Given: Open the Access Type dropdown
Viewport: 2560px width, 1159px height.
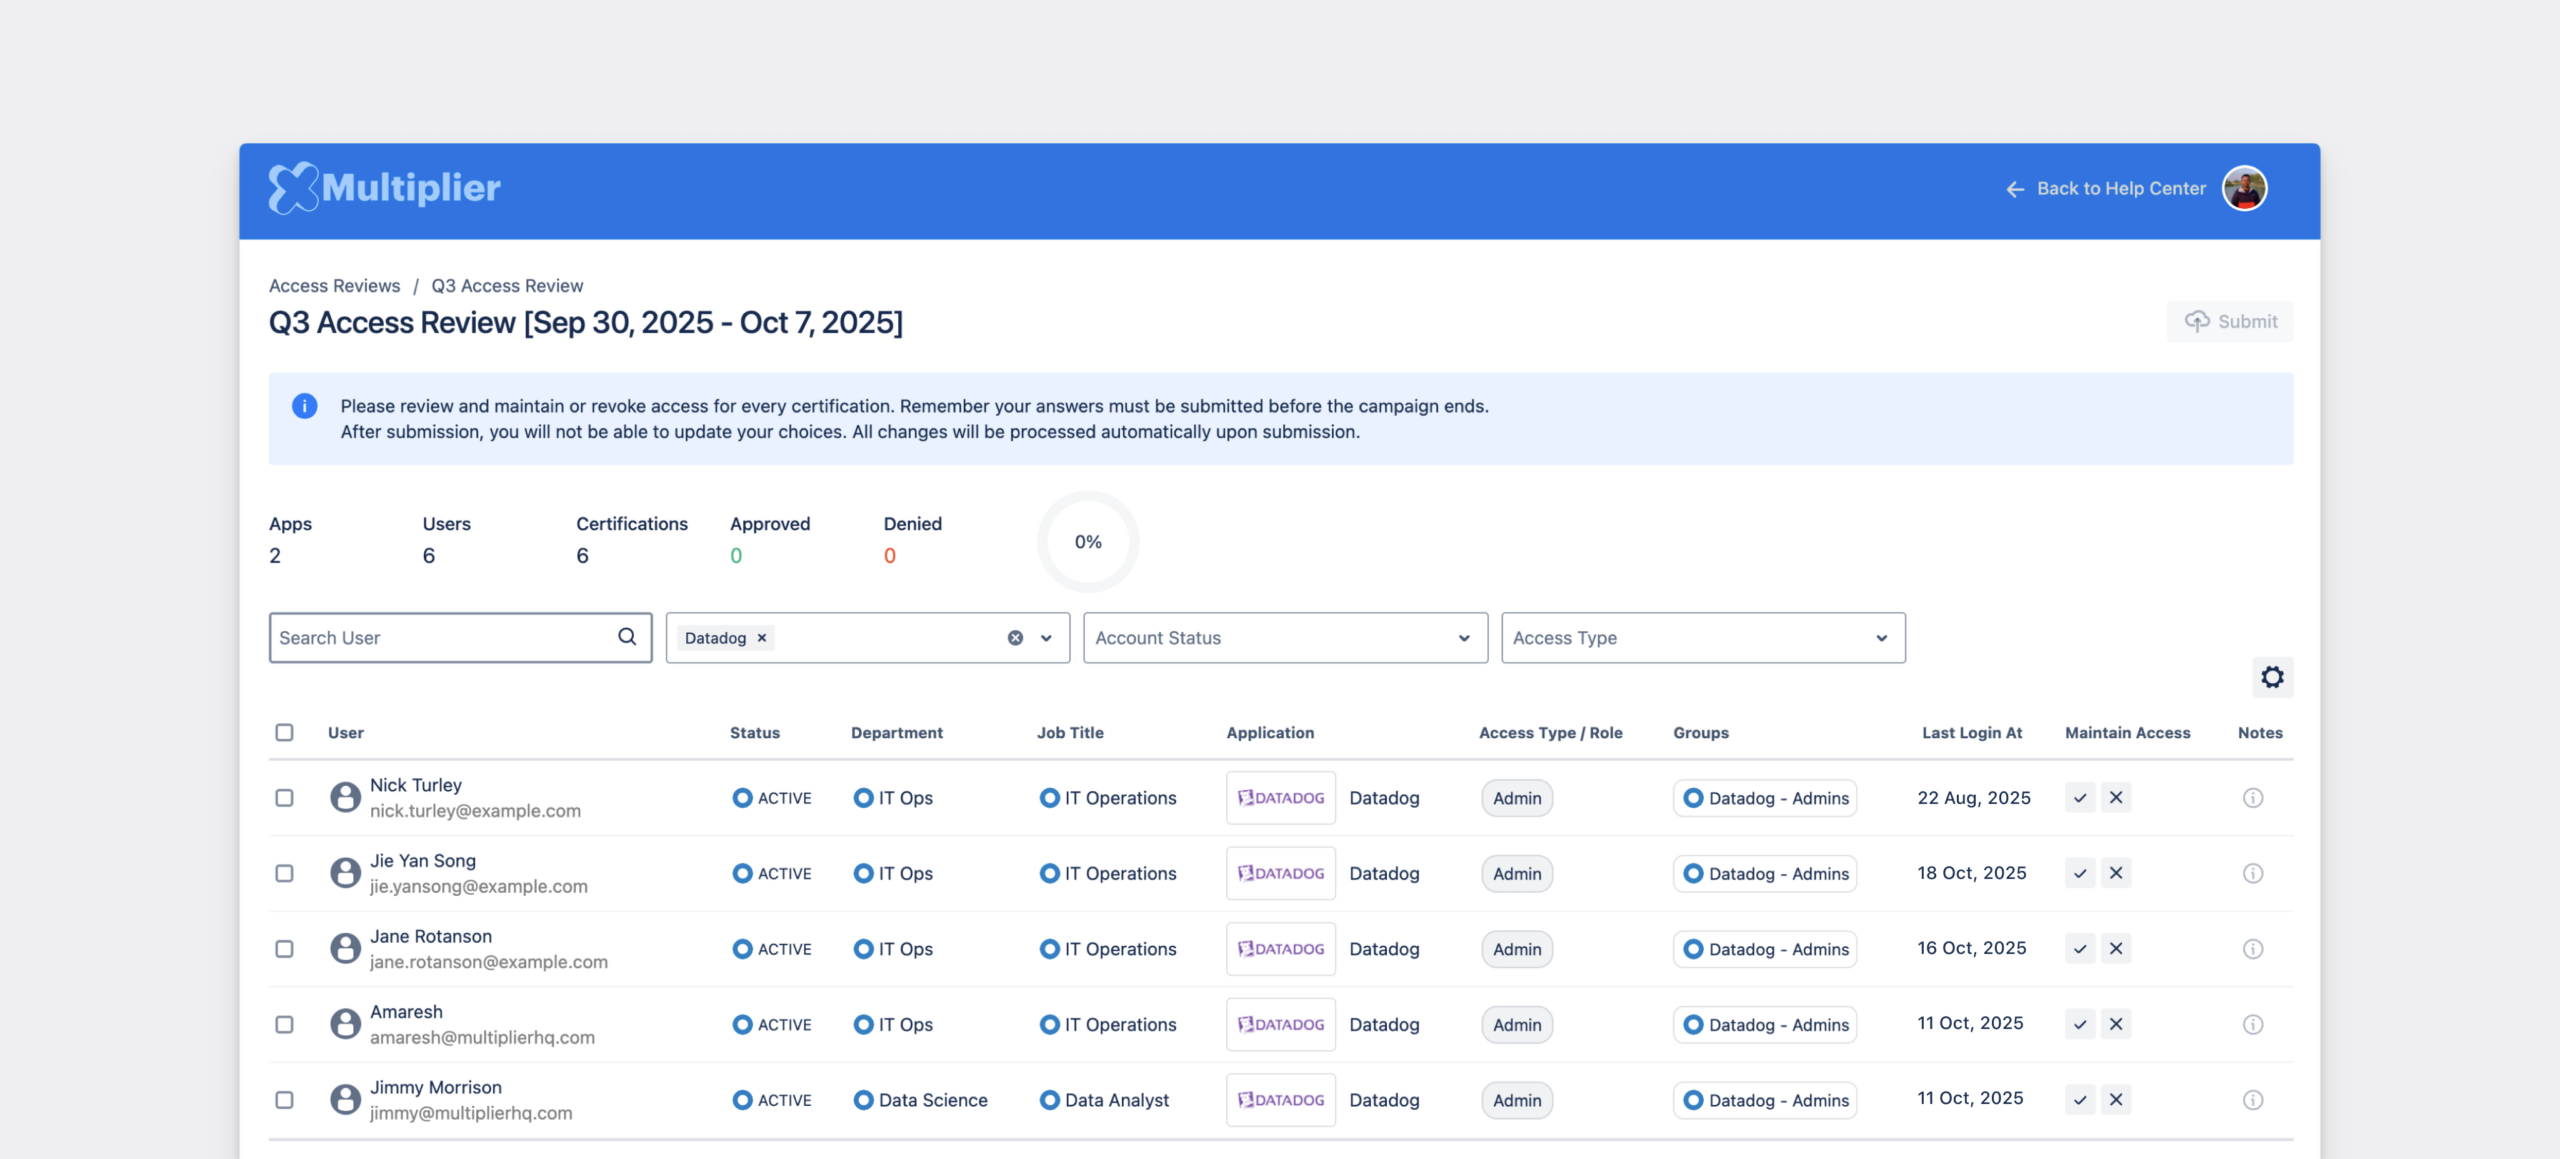Looking at the screenshot, I should pyautogui.click(x=1702, y=638).
